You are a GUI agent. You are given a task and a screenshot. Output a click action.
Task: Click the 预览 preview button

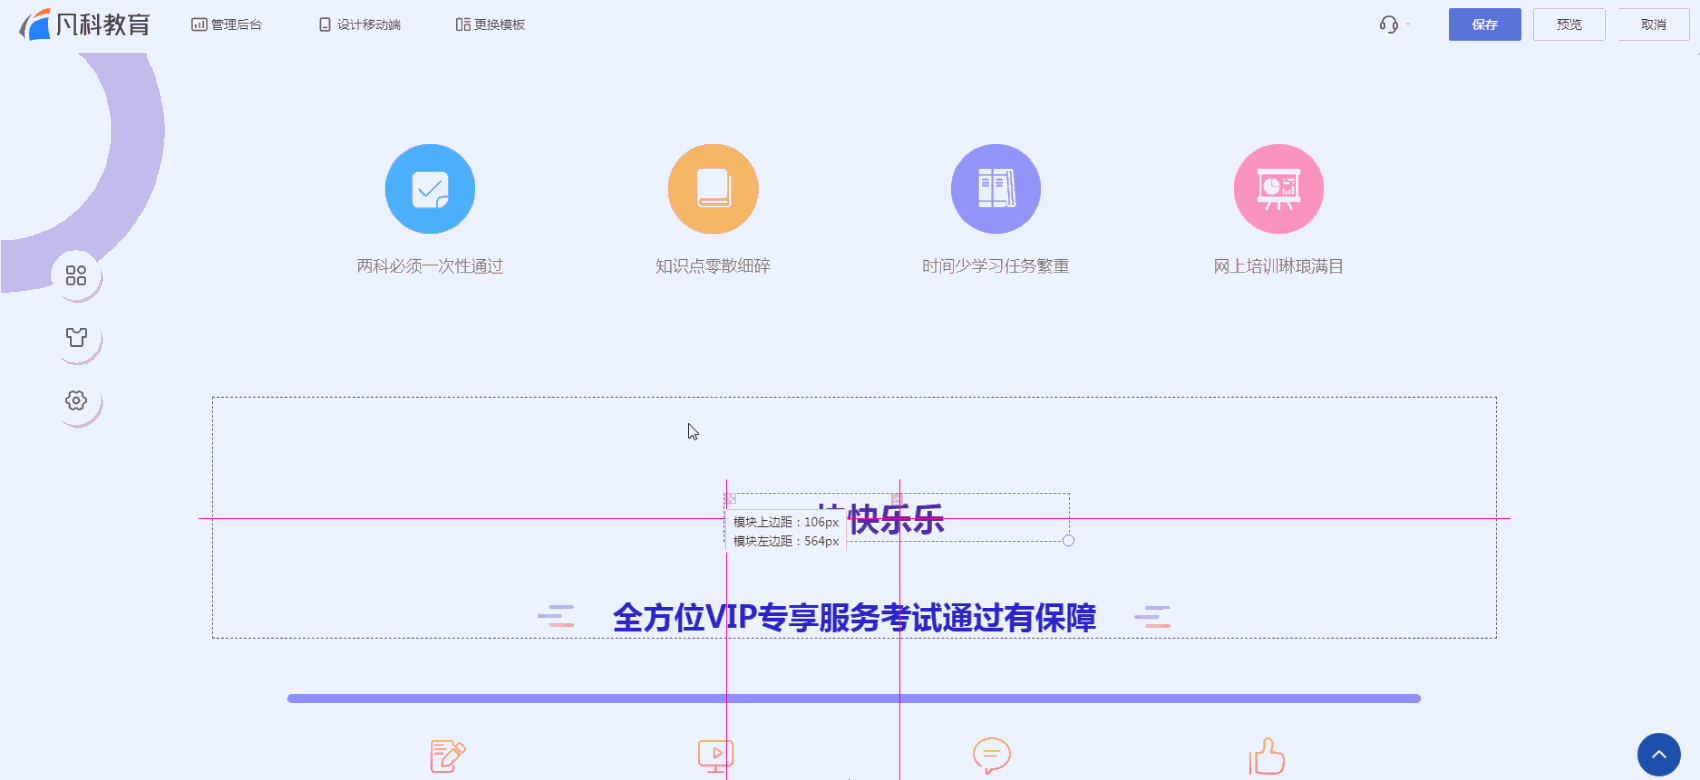(1569, 25)
